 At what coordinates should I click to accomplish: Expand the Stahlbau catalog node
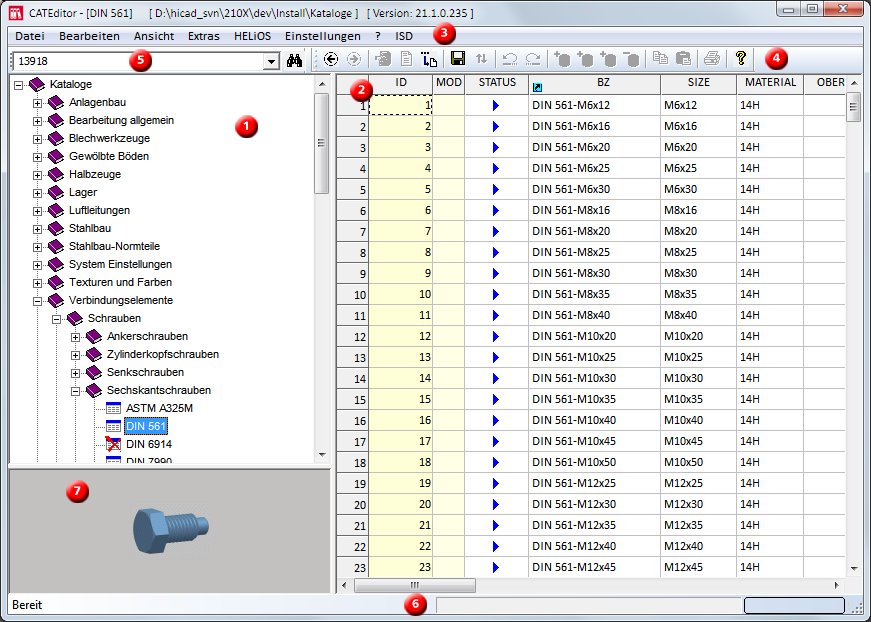coord(39,229)
